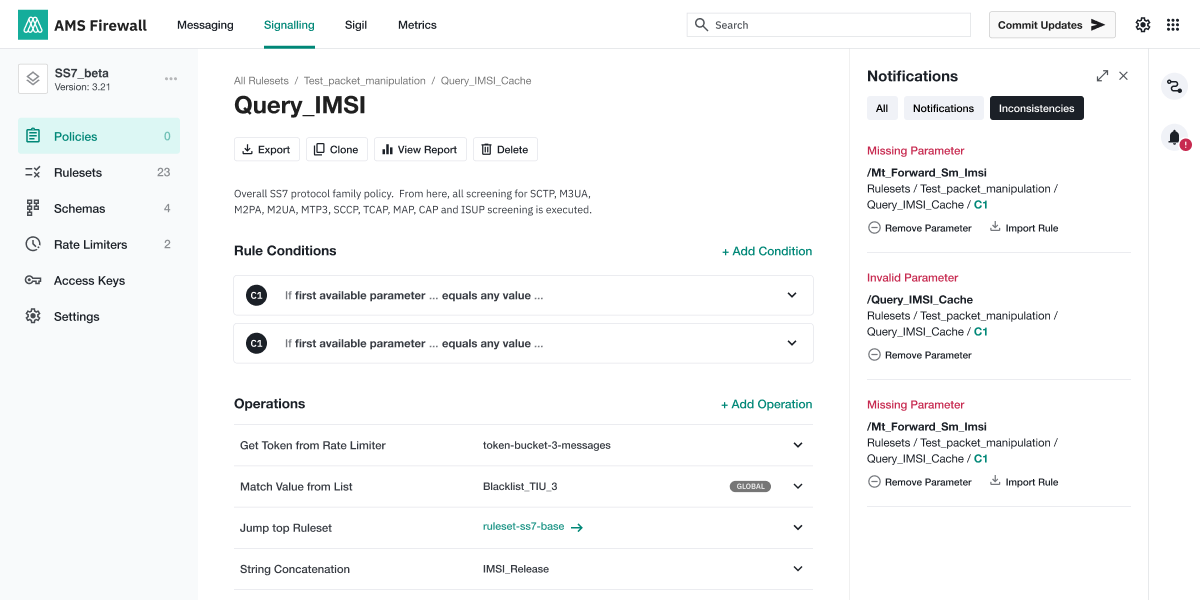Click Import Rule in last Missing Parameter
The width and height of the screenshot is (1200, 600).
(x=1023, y=482)
